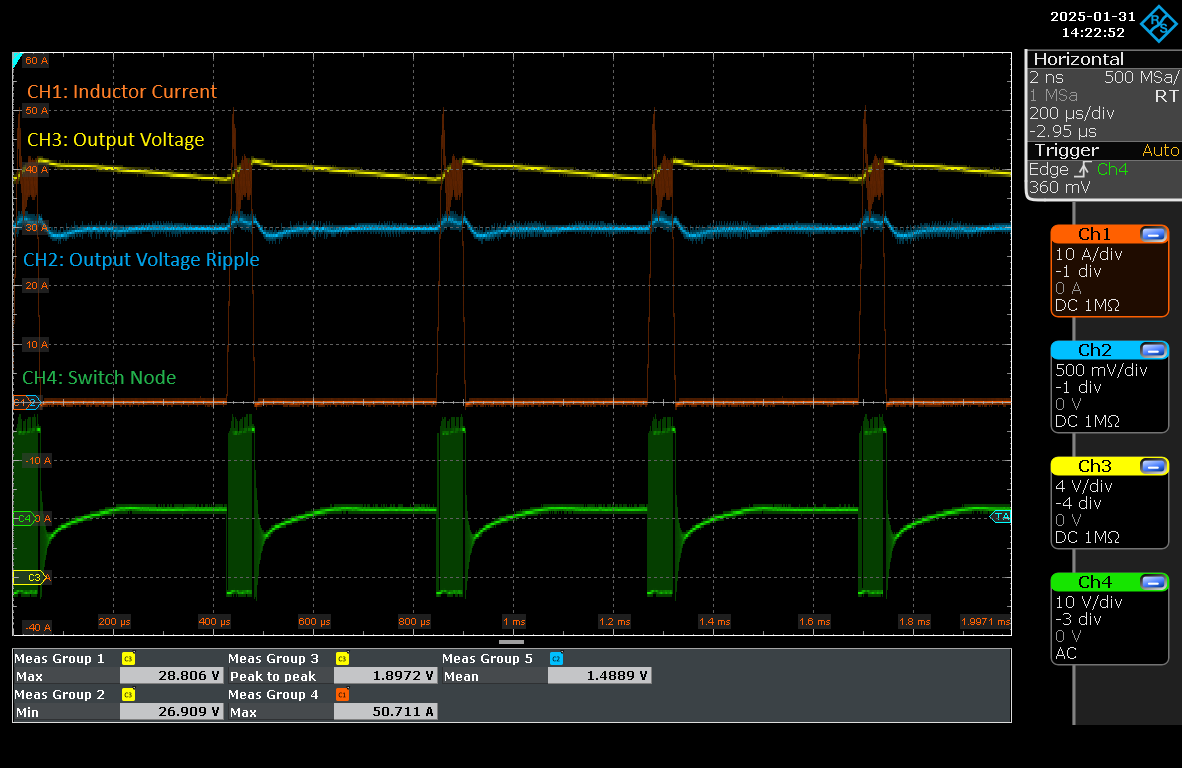Click the Ch3 yellow channel label
1182x768 pixels.
(1094, 466)
